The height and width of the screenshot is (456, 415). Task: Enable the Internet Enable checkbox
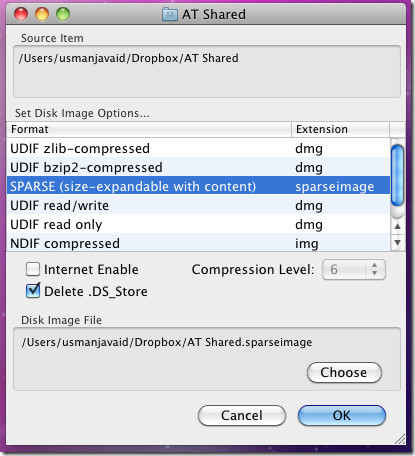click(33, 269)
